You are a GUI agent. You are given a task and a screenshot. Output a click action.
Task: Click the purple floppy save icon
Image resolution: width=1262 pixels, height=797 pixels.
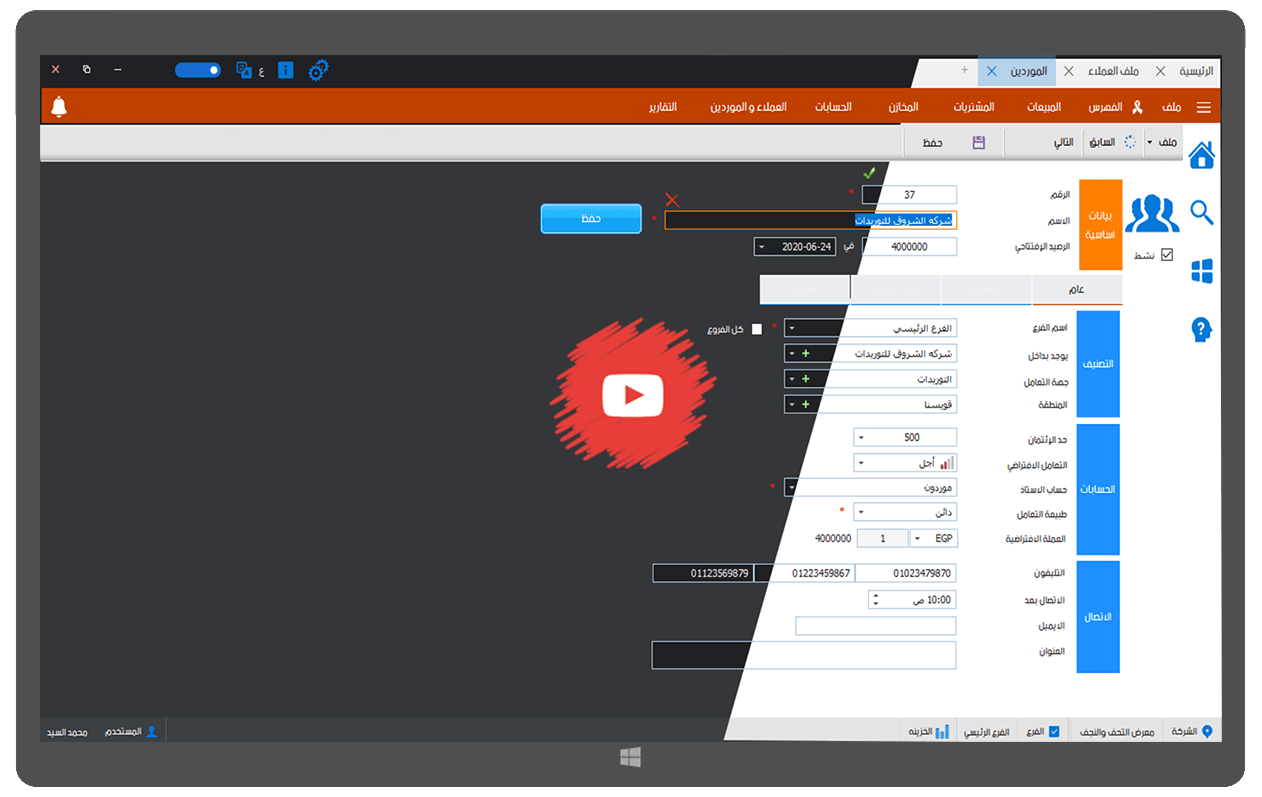pos(979,143)
